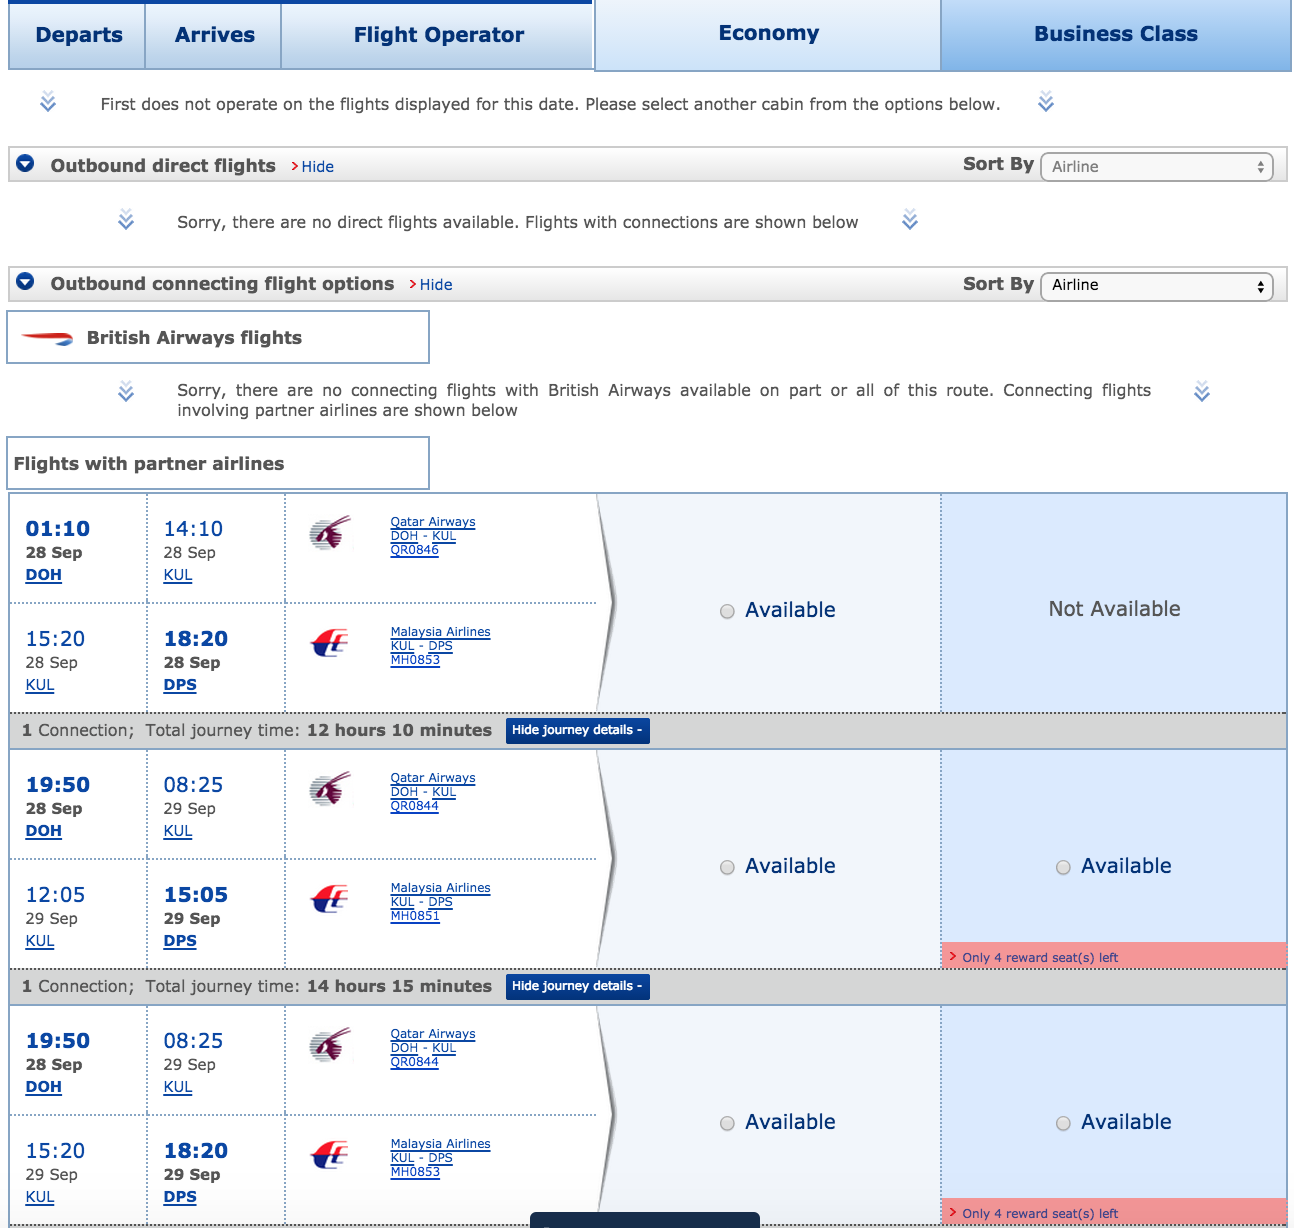Select Economy Available for the 14h15m journey
The width and height of the screenshot is (1294, 1228).
[x=727, y=867]
